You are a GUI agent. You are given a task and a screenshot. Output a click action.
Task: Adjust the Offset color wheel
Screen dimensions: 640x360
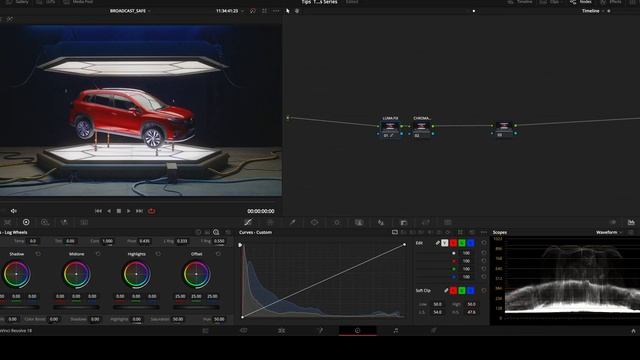coord(196,274)
